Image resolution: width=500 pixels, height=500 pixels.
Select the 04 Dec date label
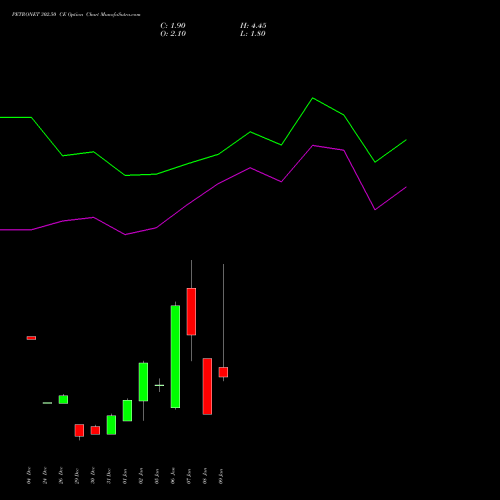pos(29,476)
